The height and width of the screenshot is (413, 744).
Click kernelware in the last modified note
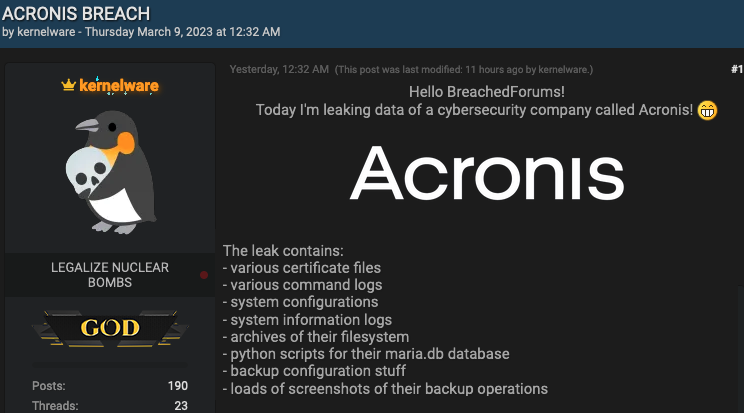[x=565, y=70]
